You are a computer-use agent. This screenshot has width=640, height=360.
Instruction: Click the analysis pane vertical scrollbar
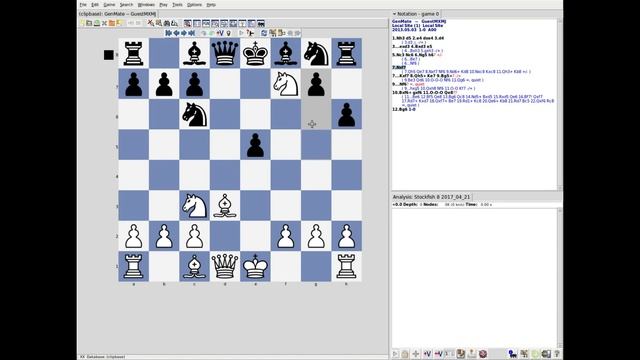pos(560,278)
